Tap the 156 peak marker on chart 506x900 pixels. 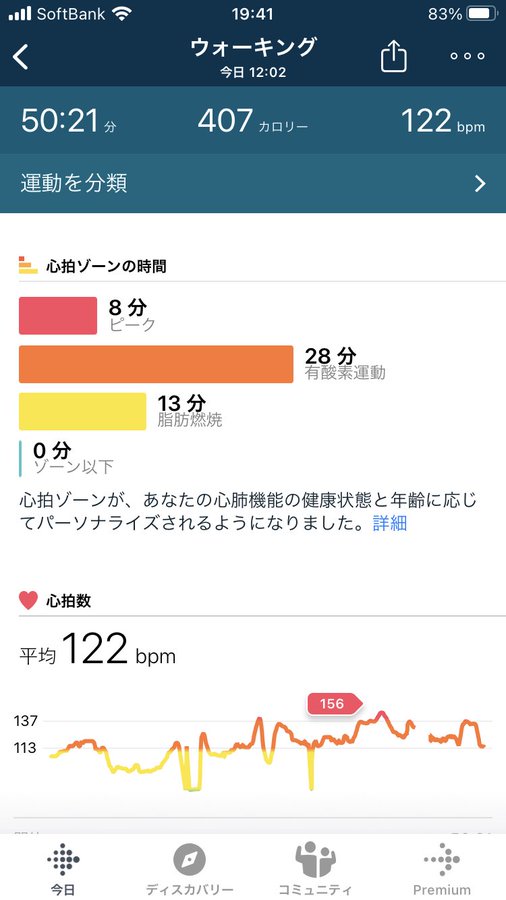click(334, 704)
